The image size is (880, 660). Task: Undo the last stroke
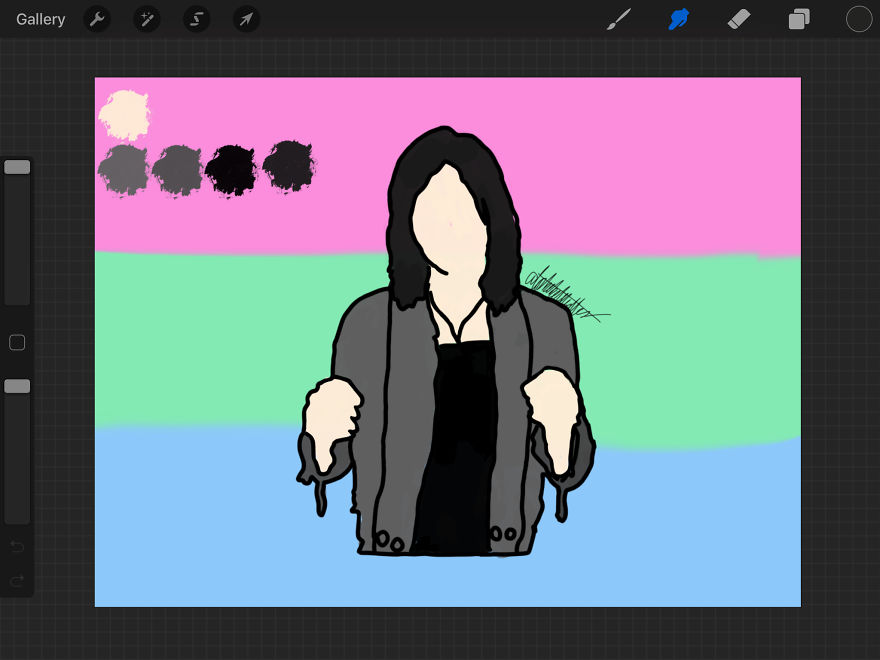[x=17, y=547]
